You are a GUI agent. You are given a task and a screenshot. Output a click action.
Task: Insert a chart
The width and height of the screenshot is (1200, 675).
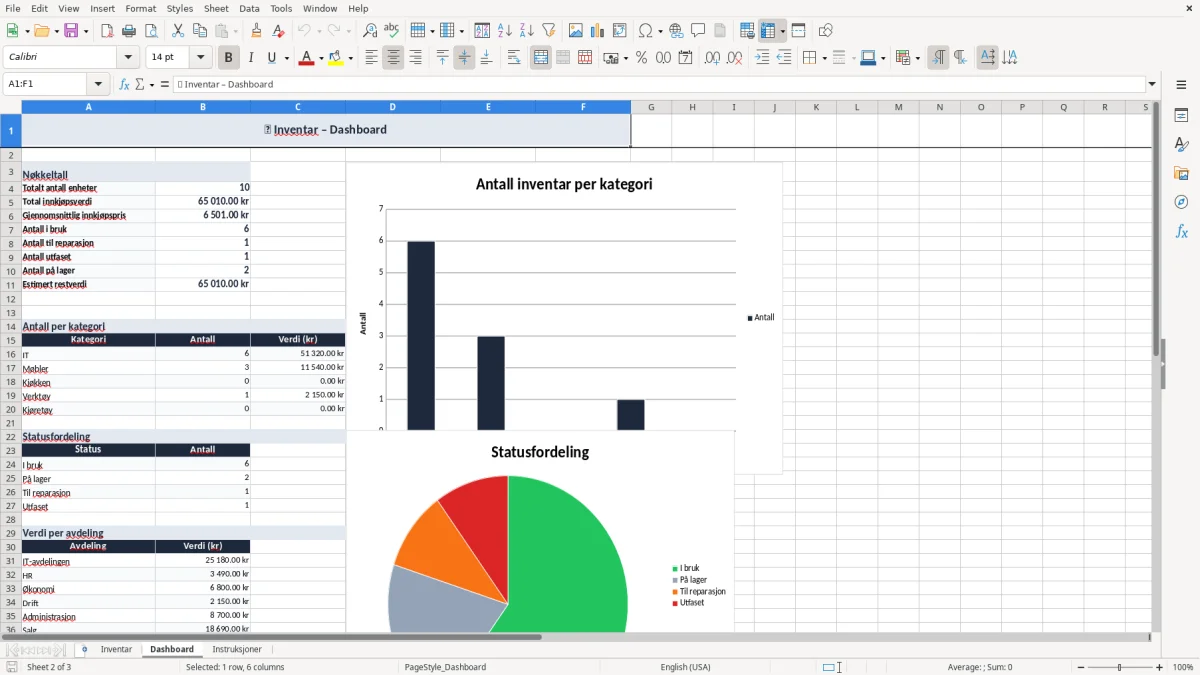(598, 31)
